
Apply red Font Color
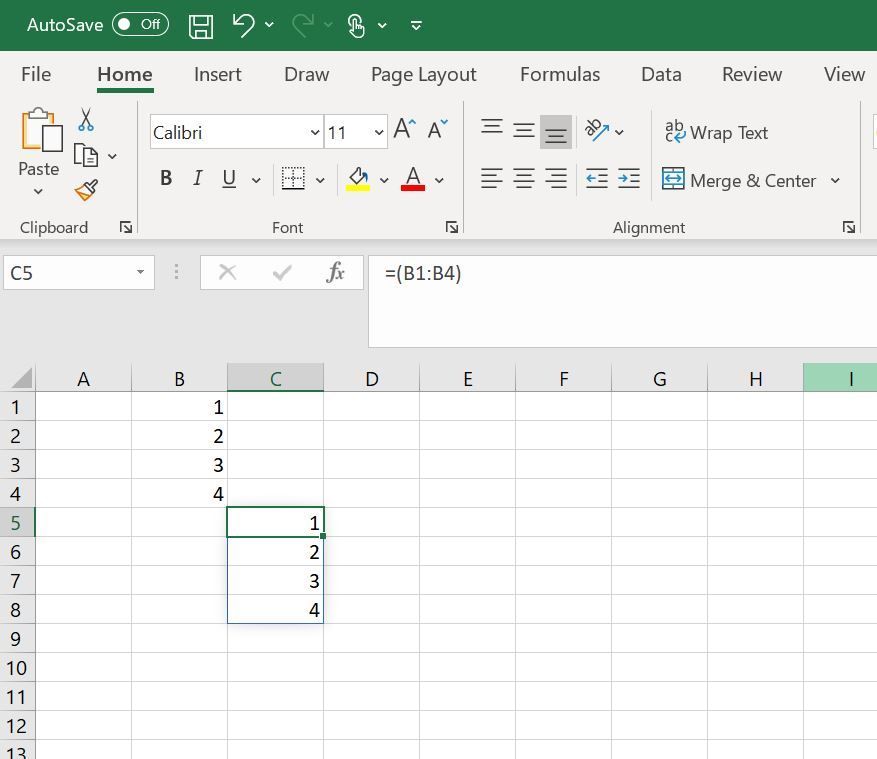(x=413, y=179)
